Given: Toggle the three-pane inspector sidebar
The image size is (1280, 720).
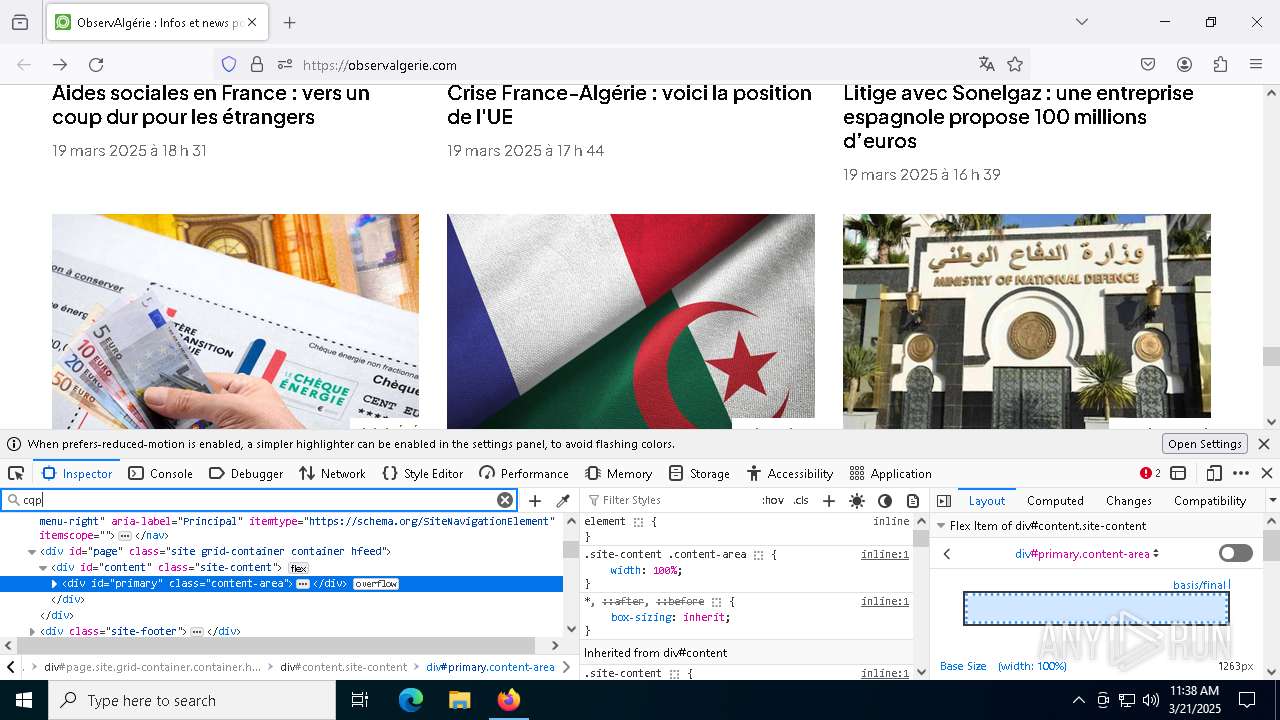Looking at the screenshot, I should coord(943,500).
